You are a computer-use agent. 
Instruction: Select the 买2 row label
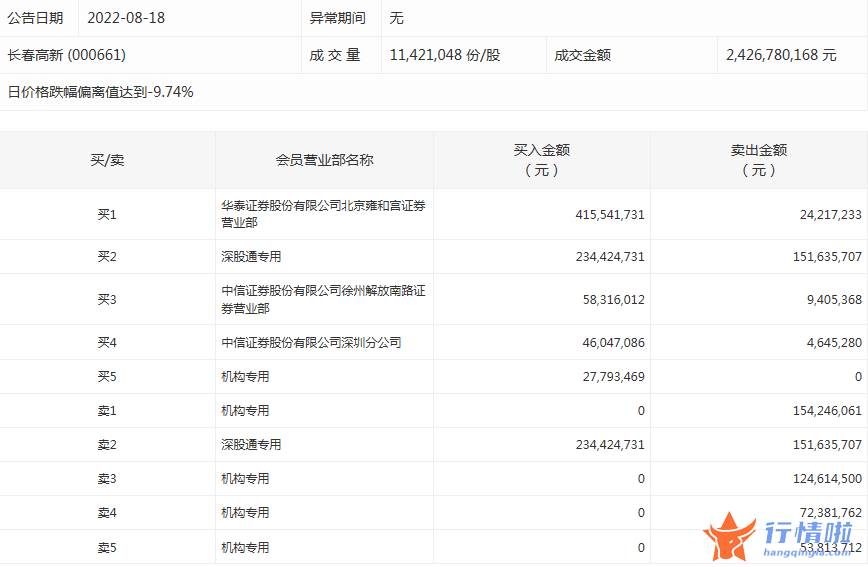tap(107, 256)
